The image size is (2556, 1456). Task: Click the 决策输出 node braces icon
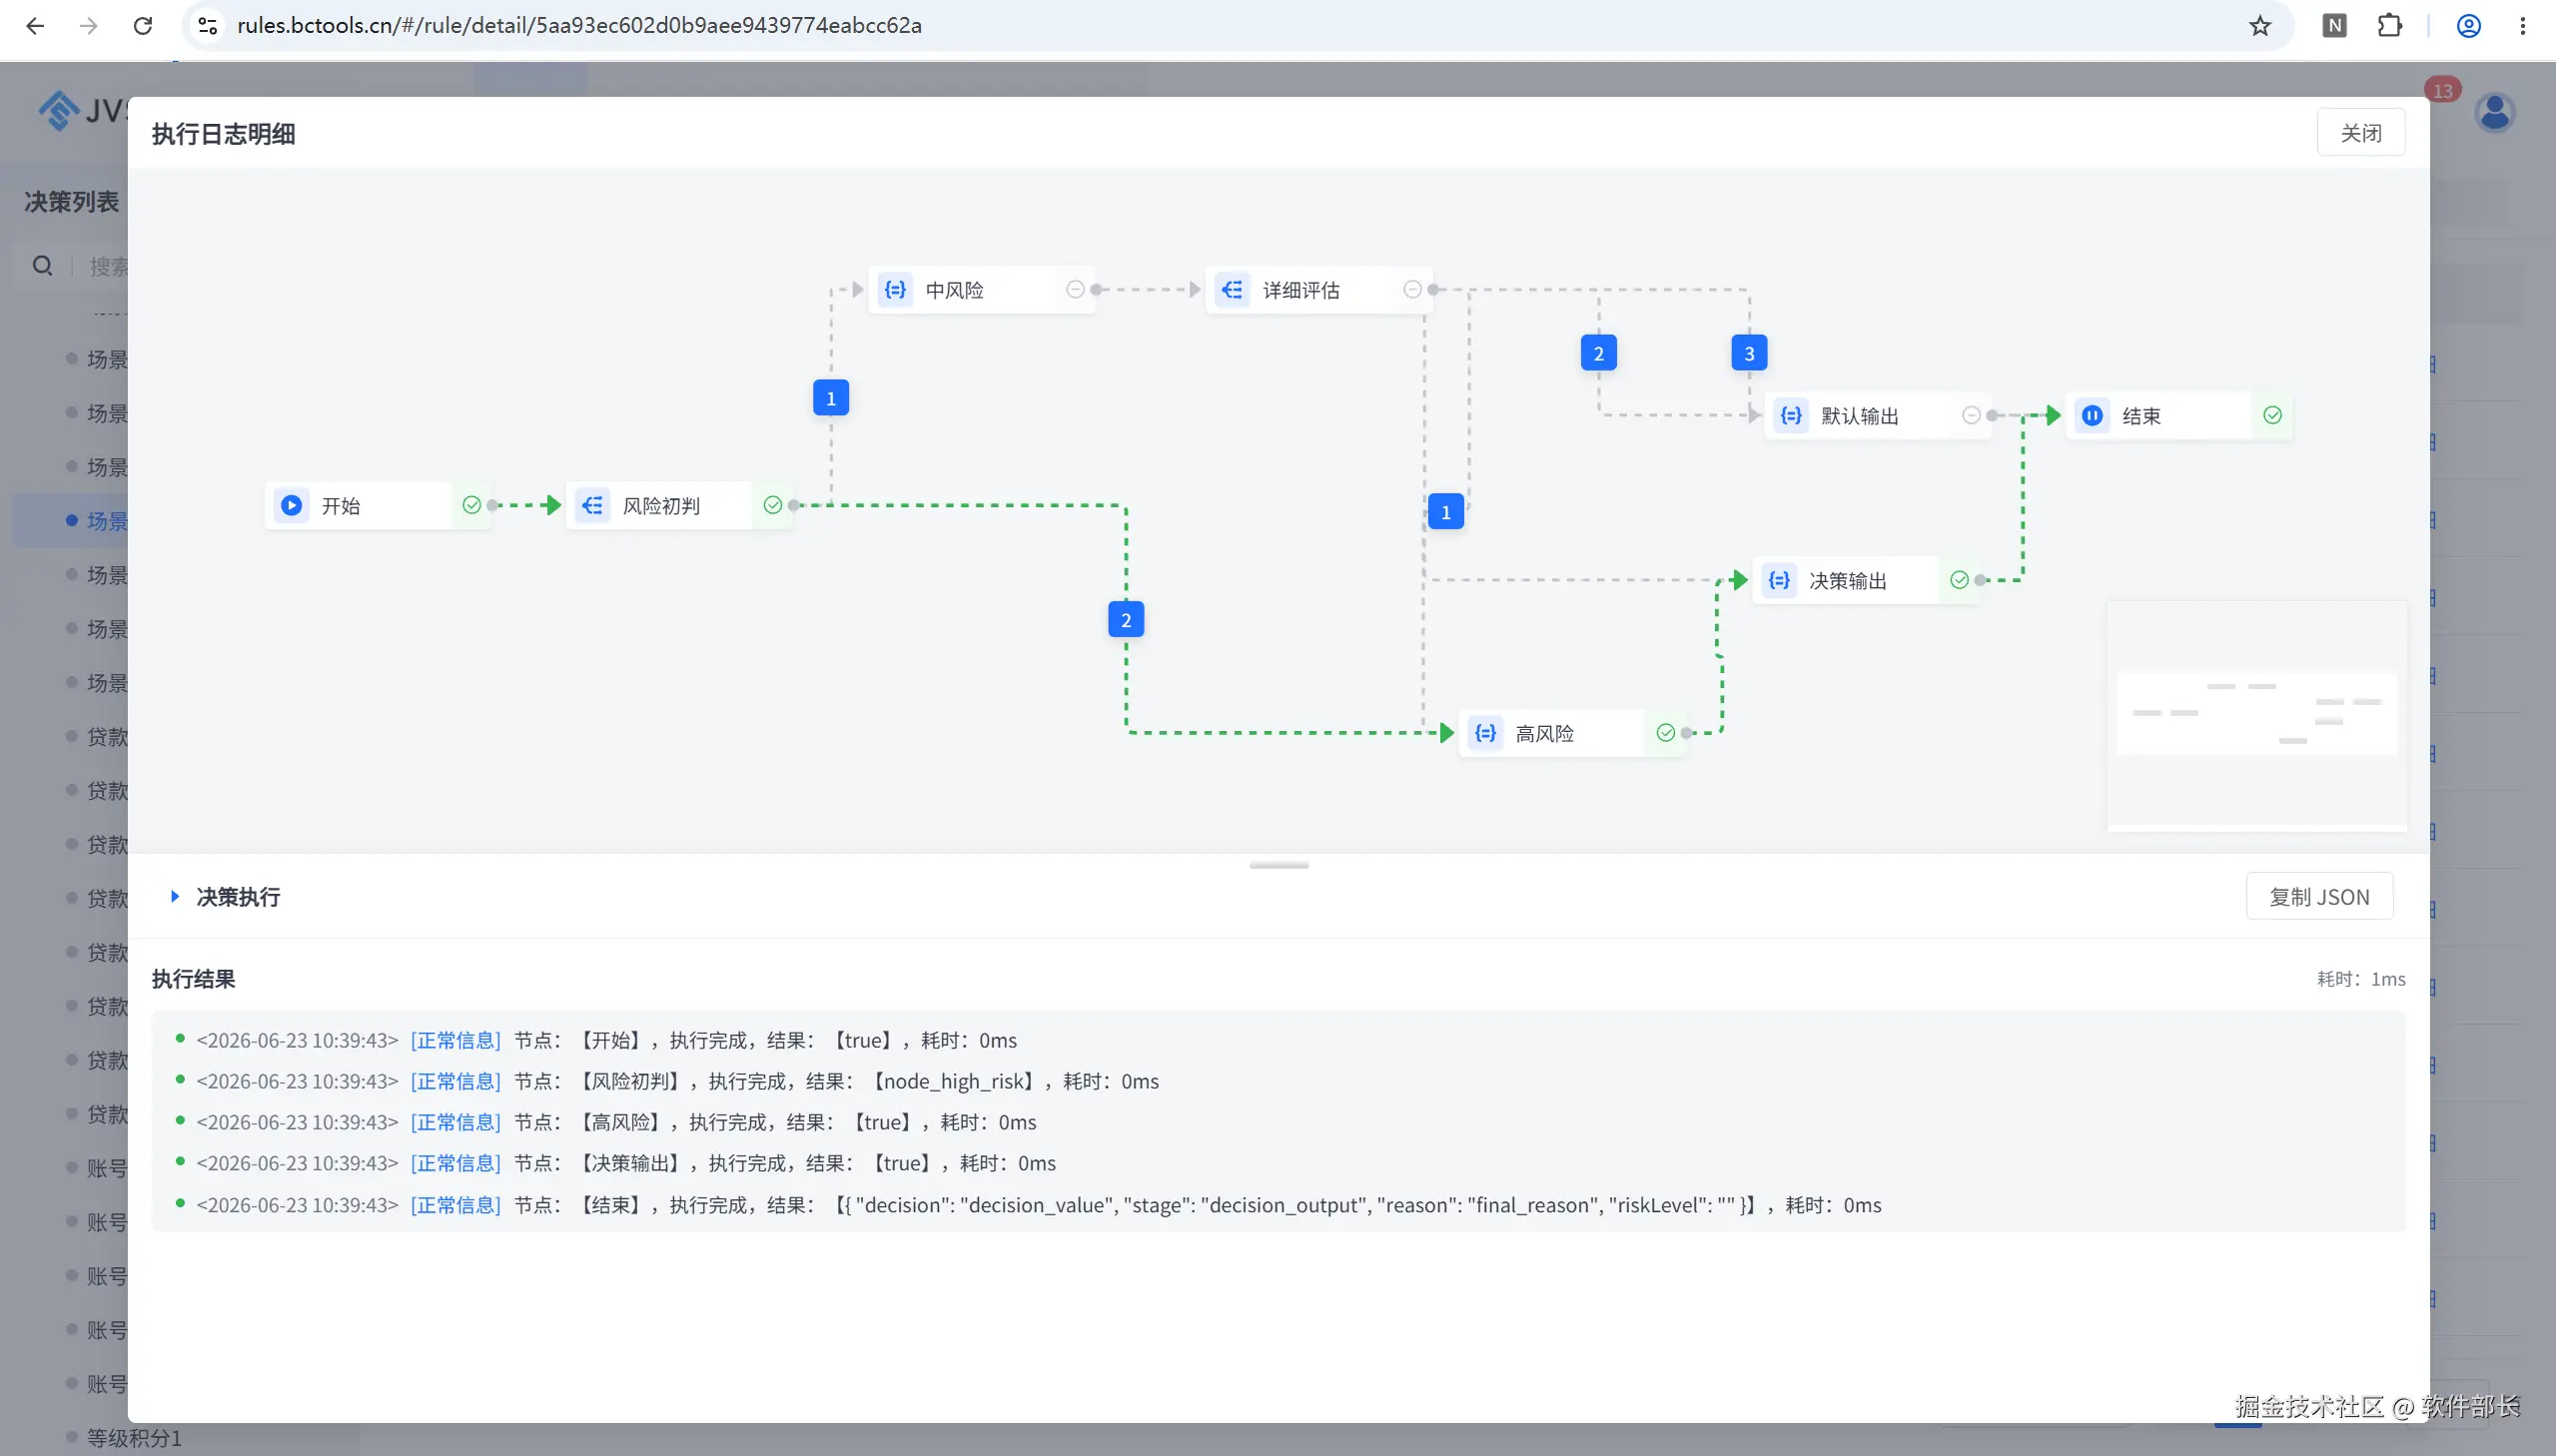1779,580
